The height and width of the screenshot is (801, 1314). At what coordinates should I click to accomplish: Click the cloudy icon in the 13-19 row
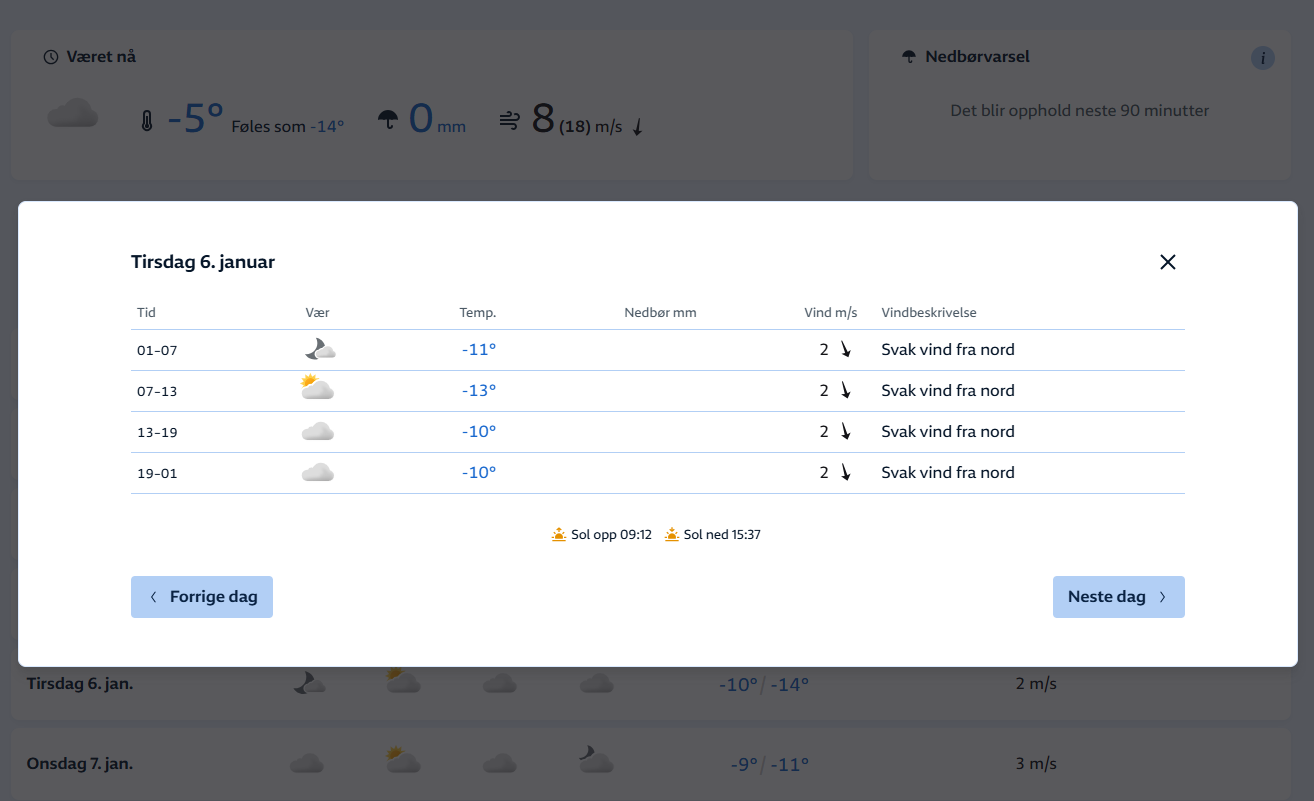click(x=317, y=432)
